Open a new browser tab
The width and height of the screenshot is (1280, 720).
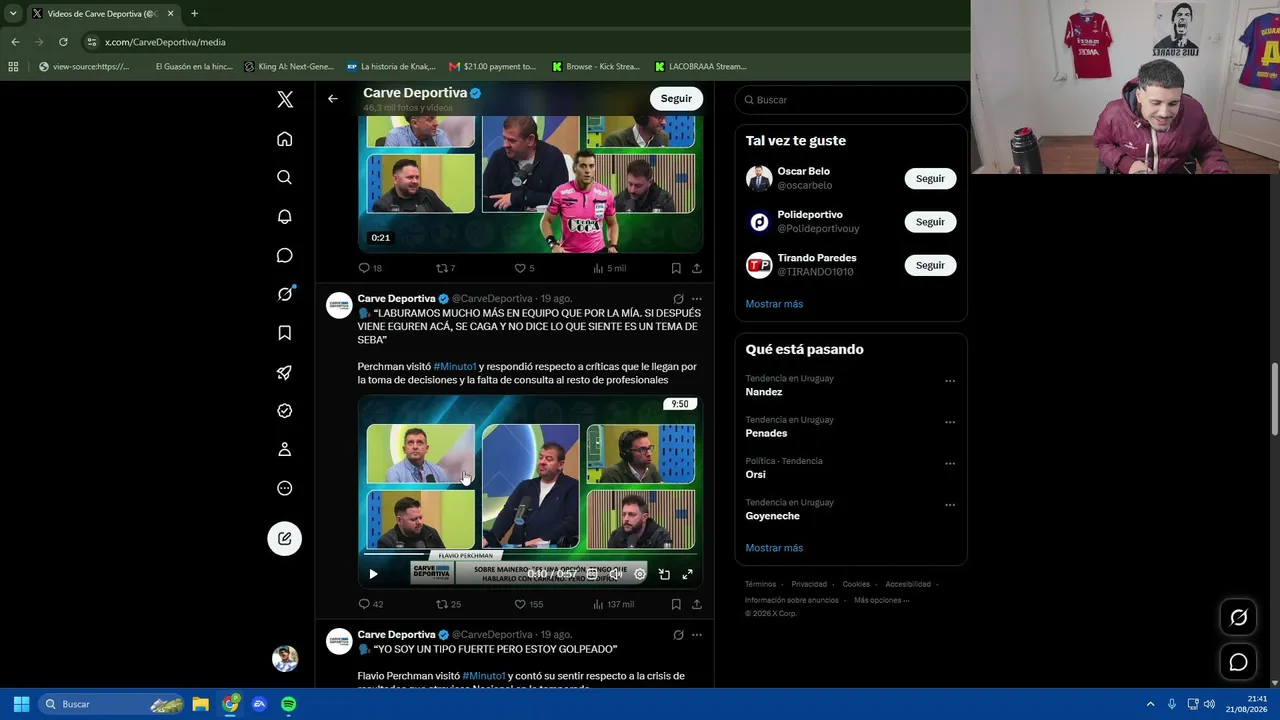pos(194,14)
